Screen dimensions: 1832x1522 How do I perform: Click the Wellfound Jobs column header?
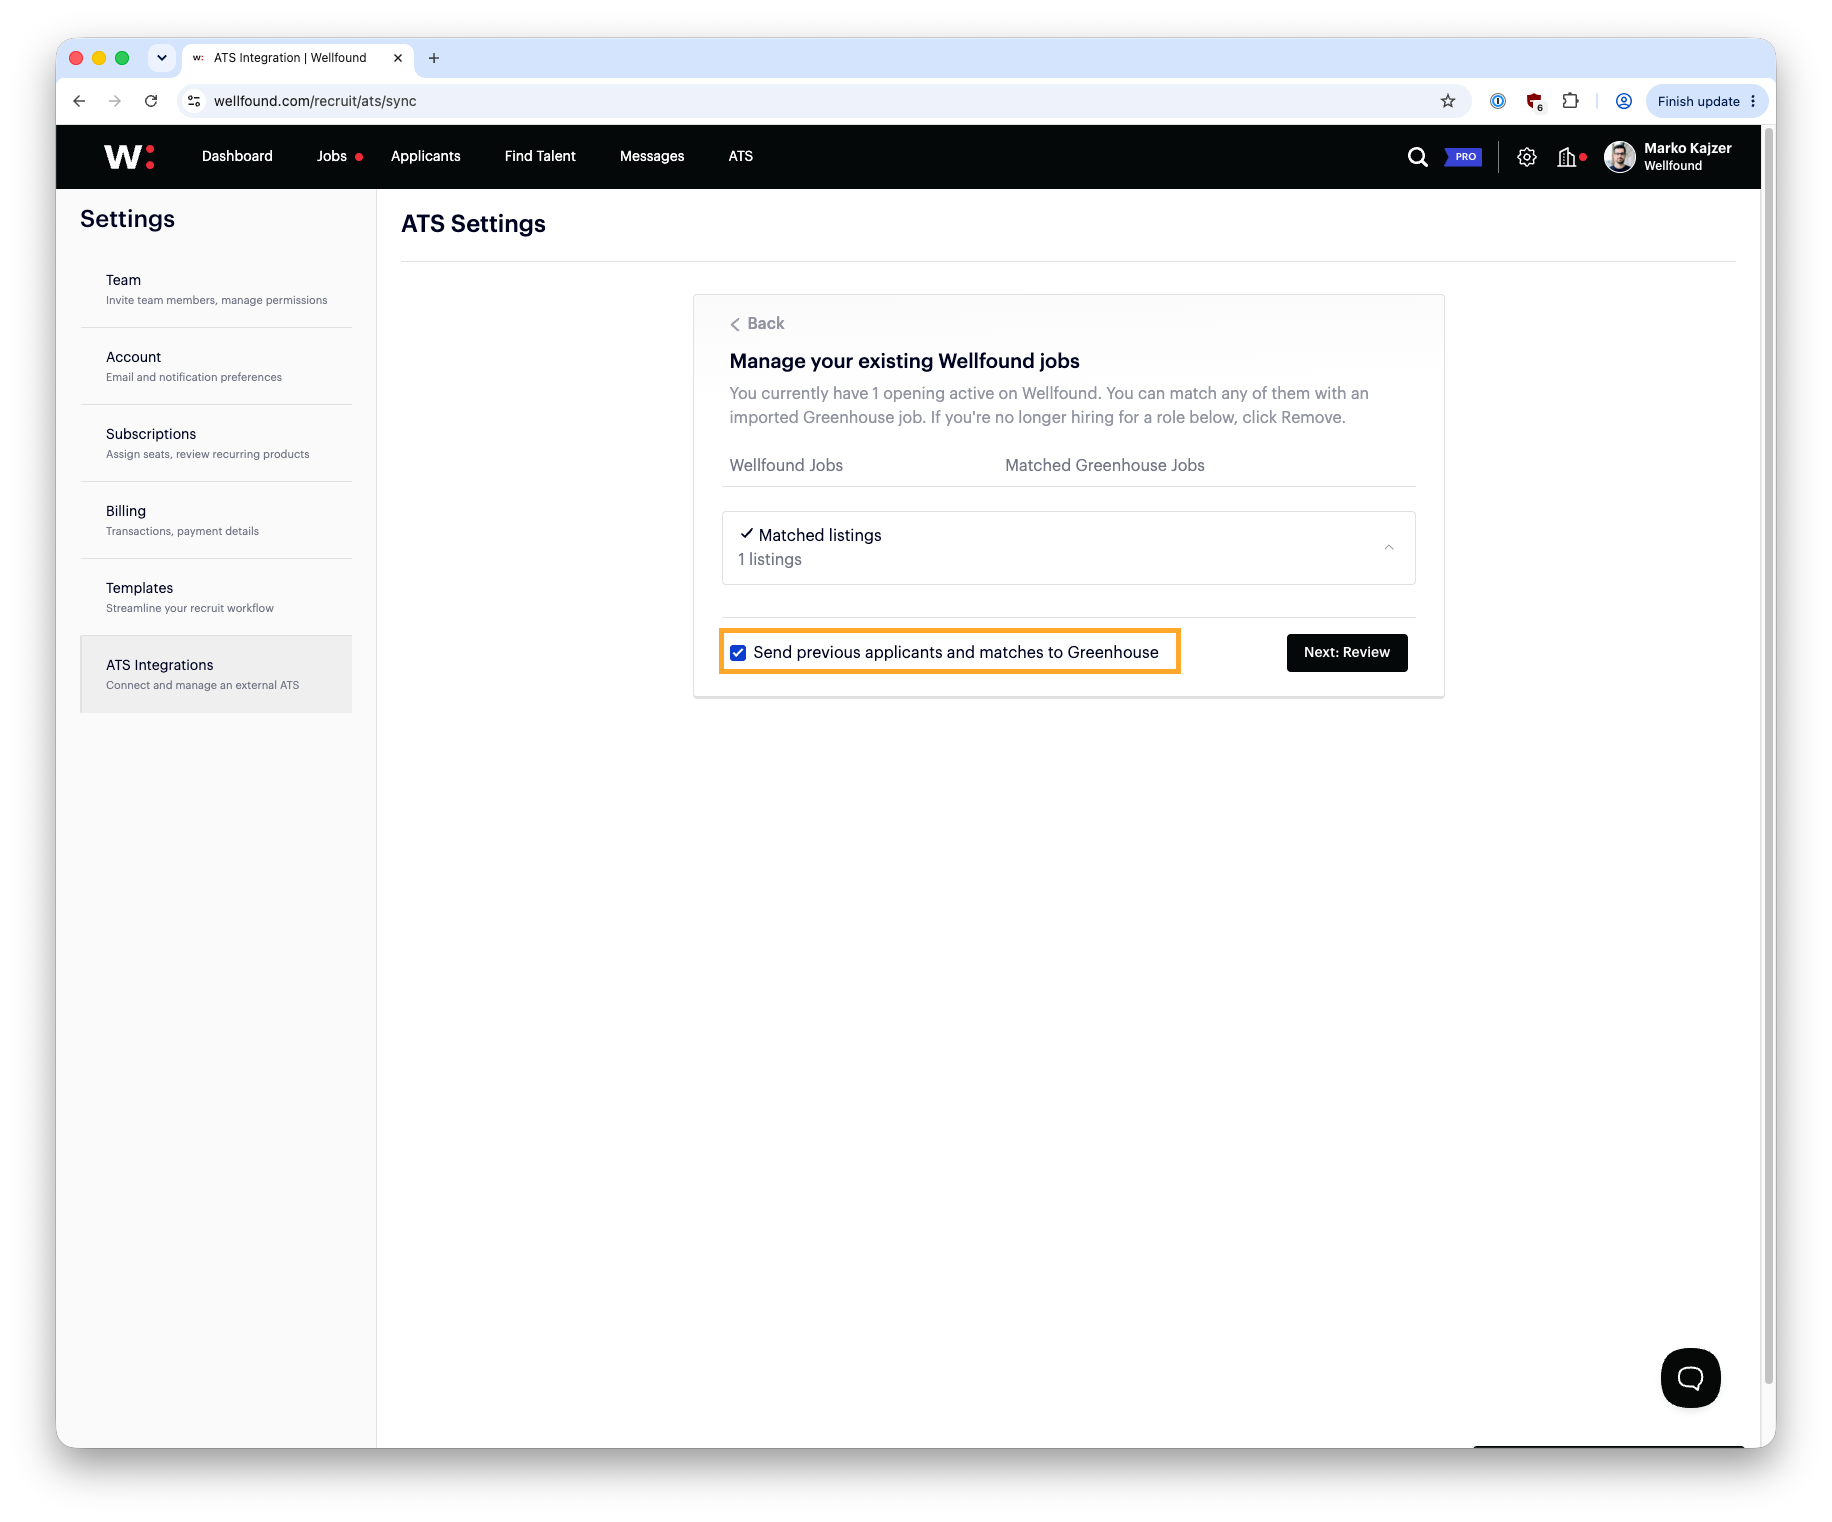pos(786,465)
